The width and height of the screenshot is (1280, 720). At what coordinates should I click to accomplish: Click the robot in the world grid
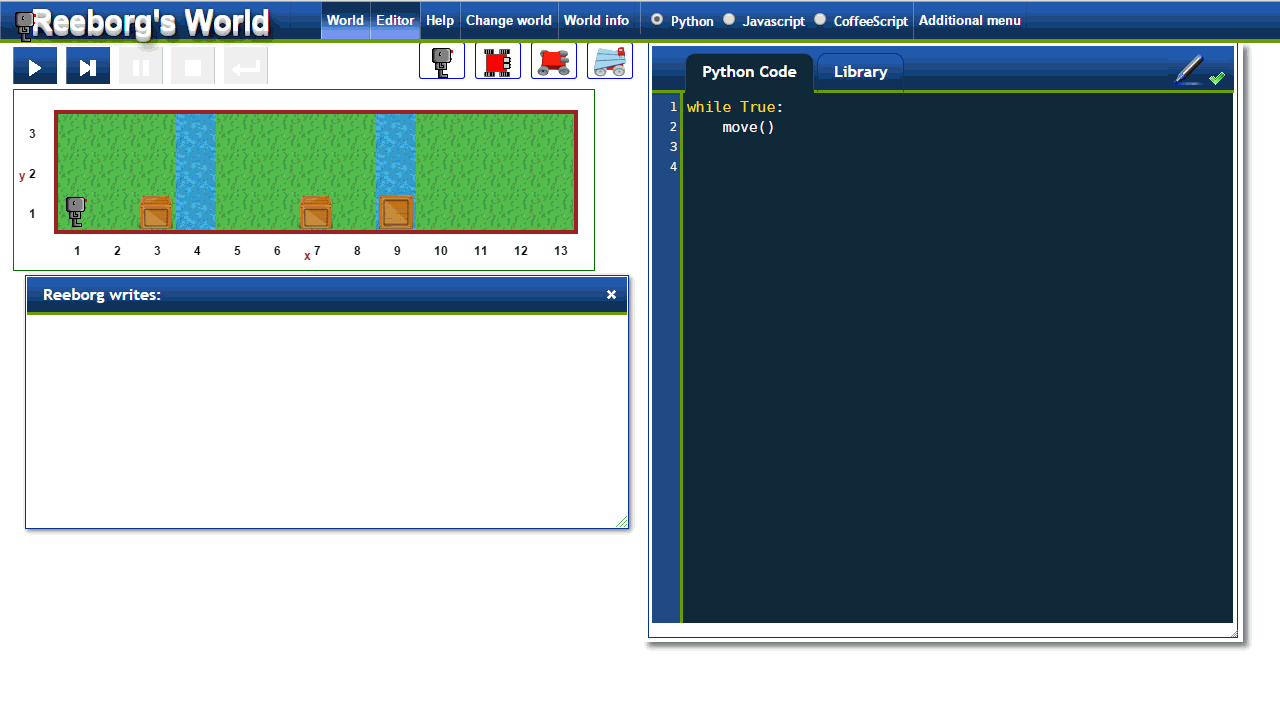tap(76, 212)
